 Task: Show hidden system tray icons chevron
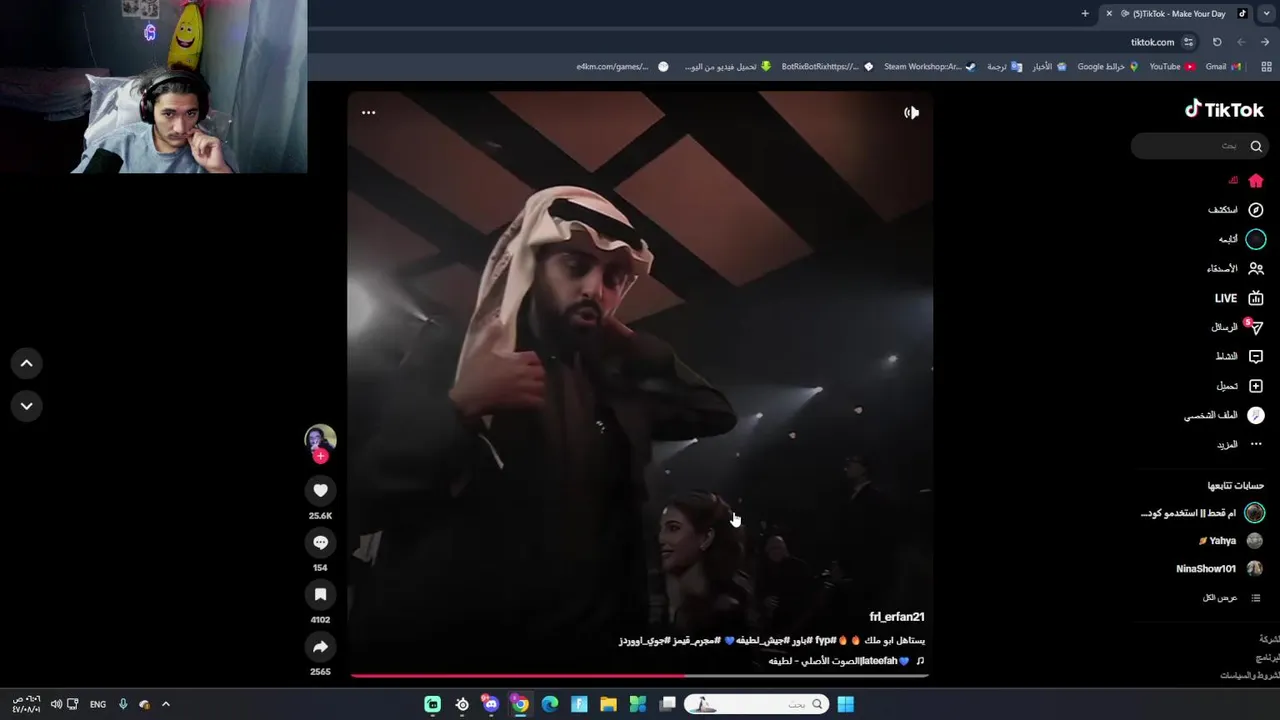pyautogui.click(x=166, y=704)
